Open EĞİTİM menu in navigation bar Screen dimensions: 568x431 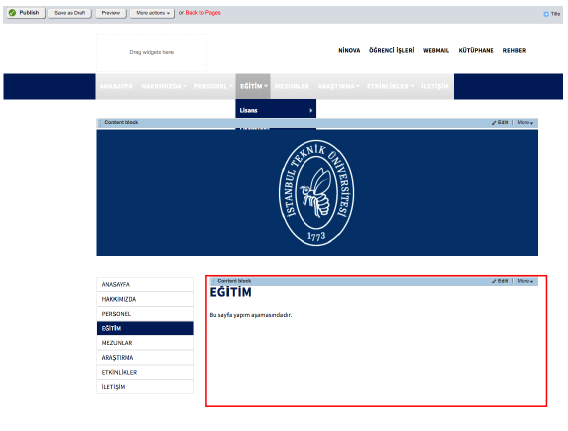[253, 86]
